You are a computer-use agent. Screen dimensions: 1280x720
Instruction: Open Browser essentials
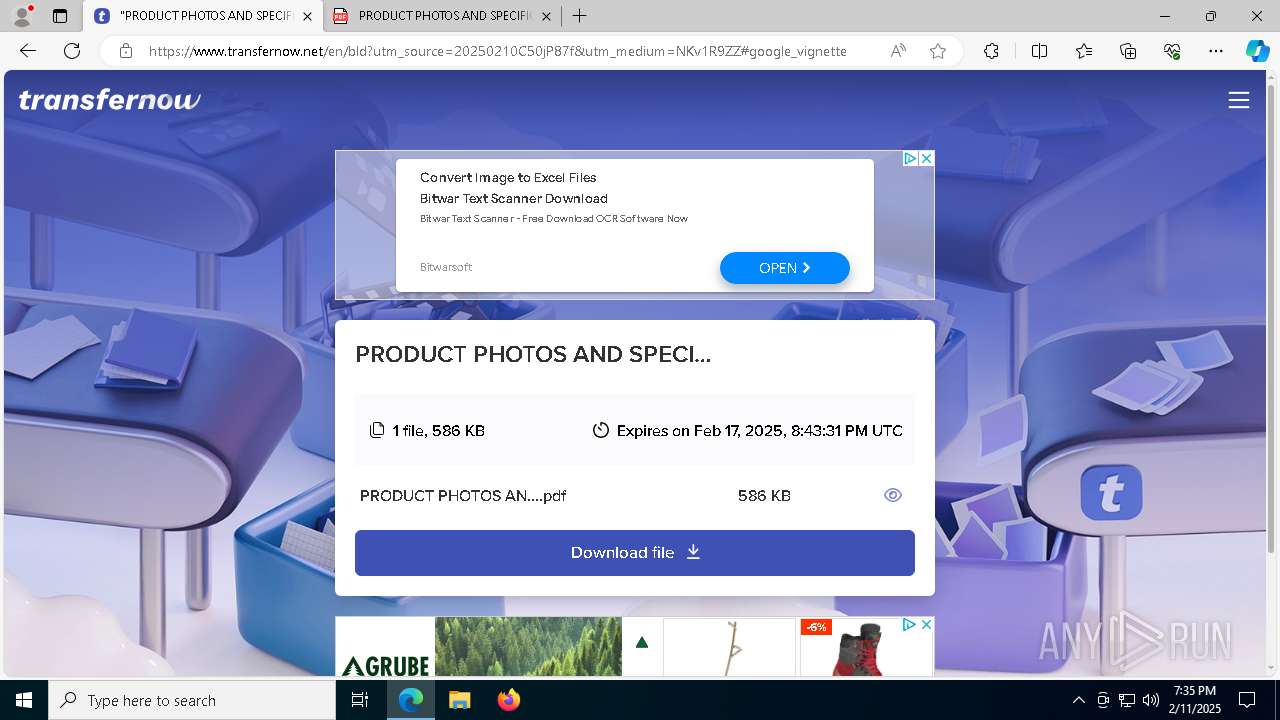1172,51
